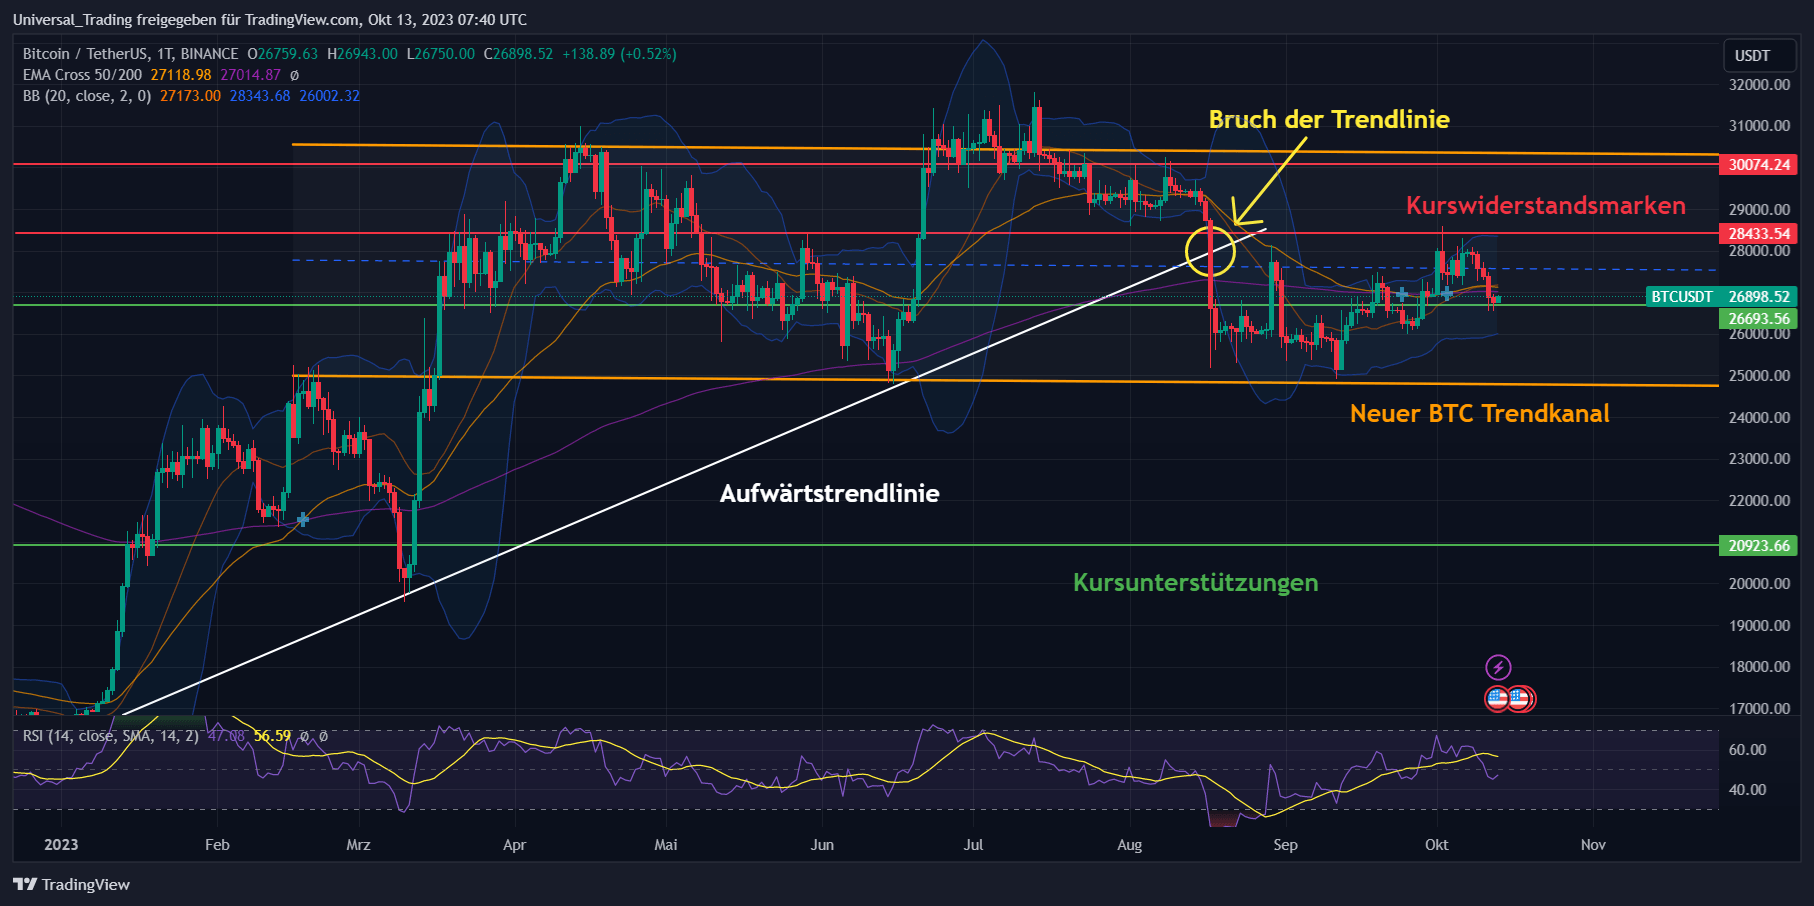Click the BB upper value 28343.68
1814x906 pixels.
(x=260, y=96)
